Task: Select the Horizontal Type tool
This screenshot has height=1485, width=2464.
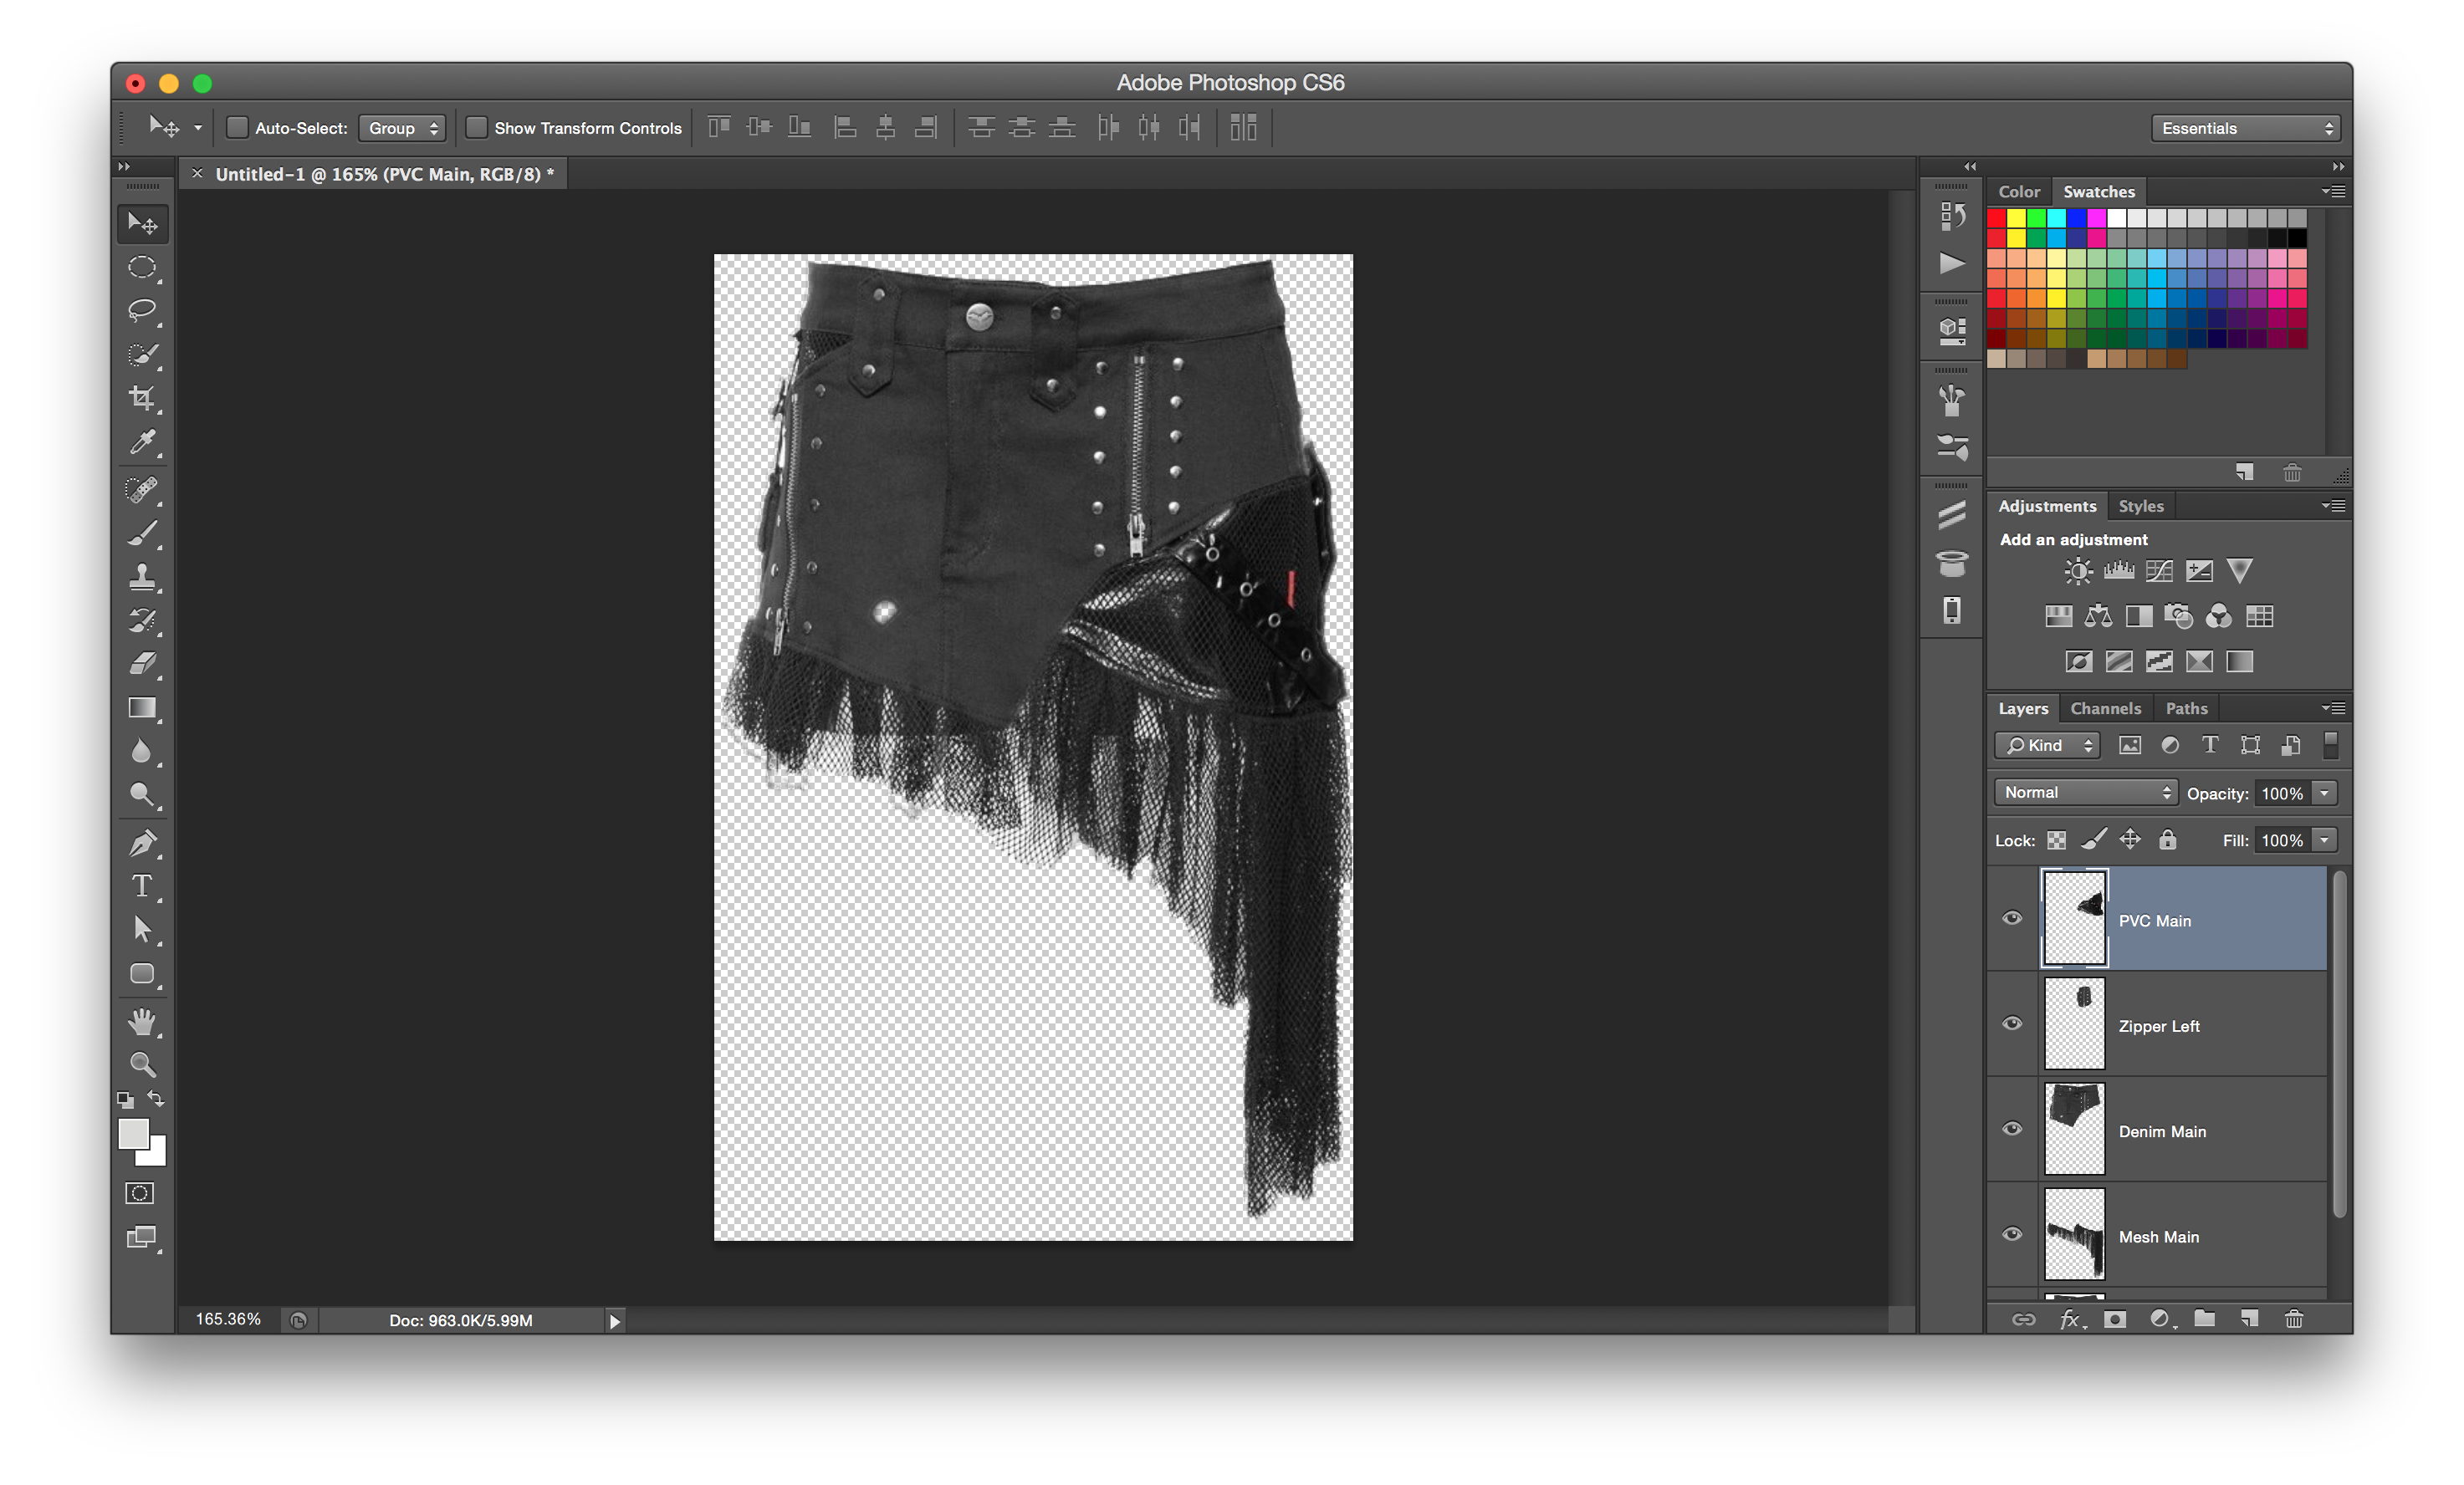Action: [x=142, y=886]
